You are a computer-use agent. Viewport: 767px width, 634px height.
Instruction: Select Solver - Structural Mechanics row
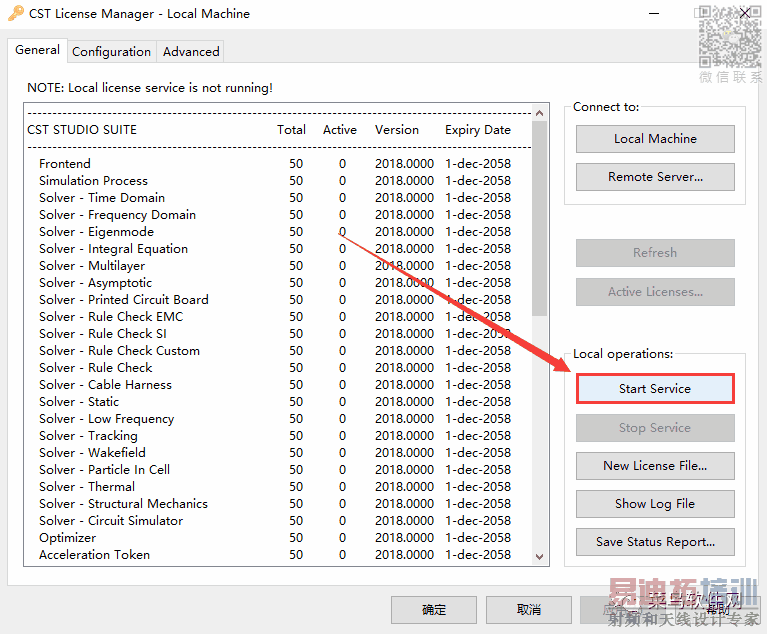[x=275, y=504]
